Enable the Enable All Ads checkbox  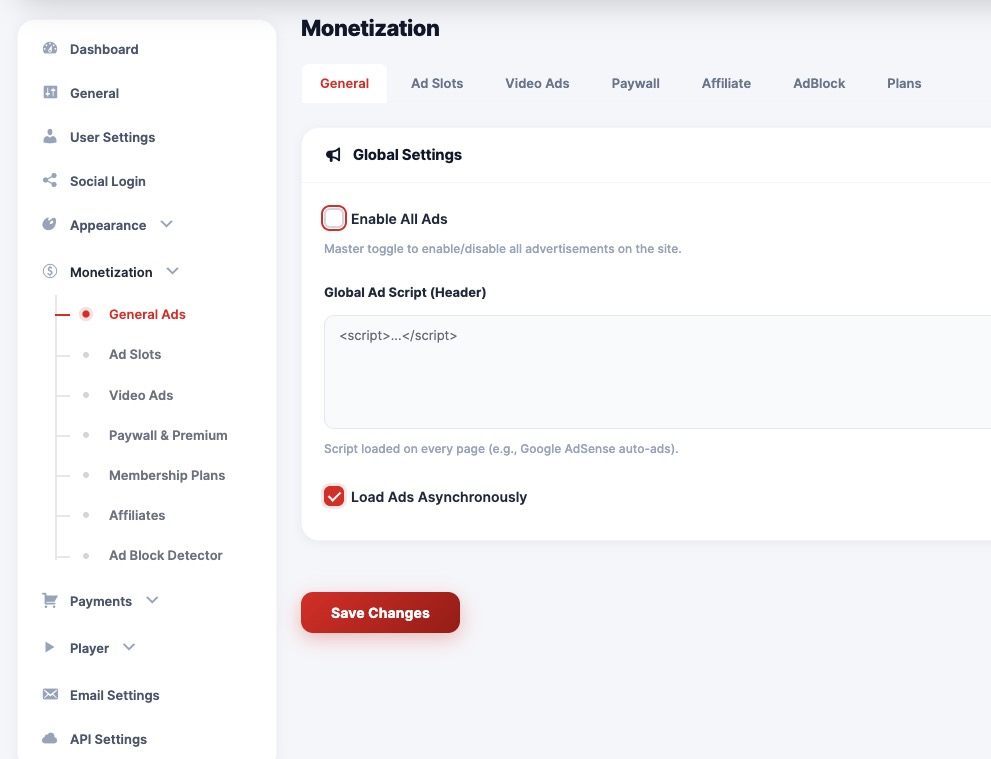[x=334, y=218]
